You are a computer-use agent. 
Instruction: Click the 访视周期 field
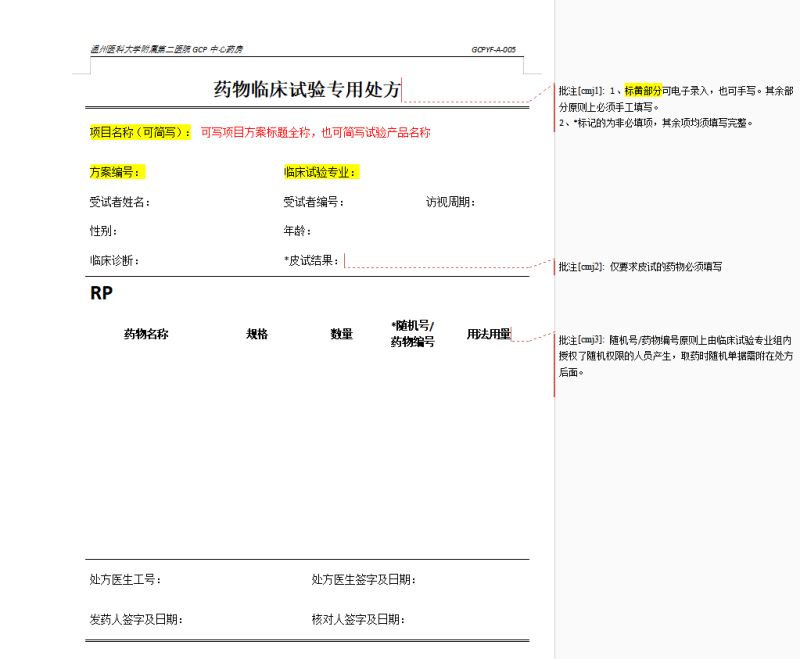pos(450,199)
